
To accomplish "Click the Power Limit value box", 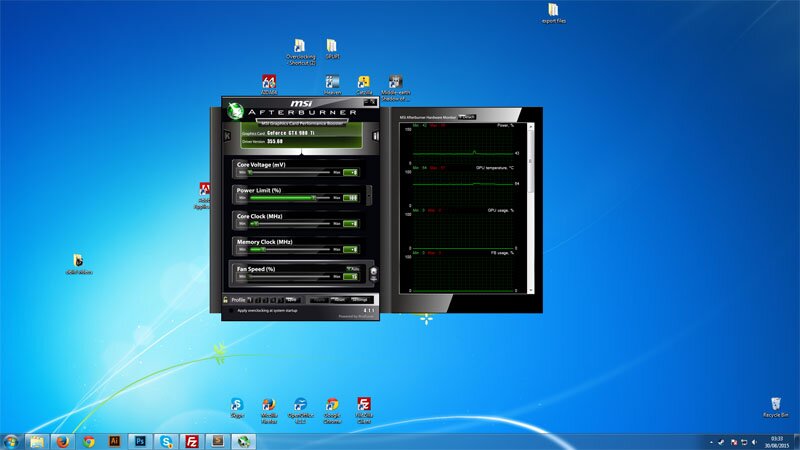I will click(x=351, y=198).
